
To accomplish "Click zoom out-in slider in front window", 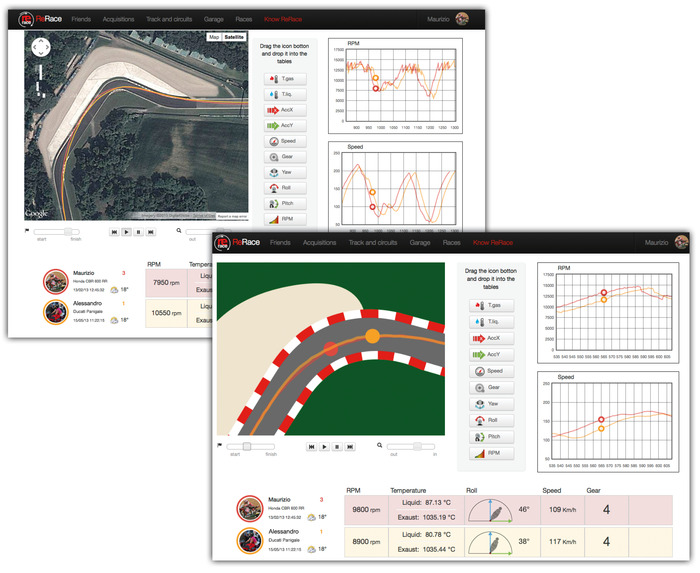I will 411,447.
